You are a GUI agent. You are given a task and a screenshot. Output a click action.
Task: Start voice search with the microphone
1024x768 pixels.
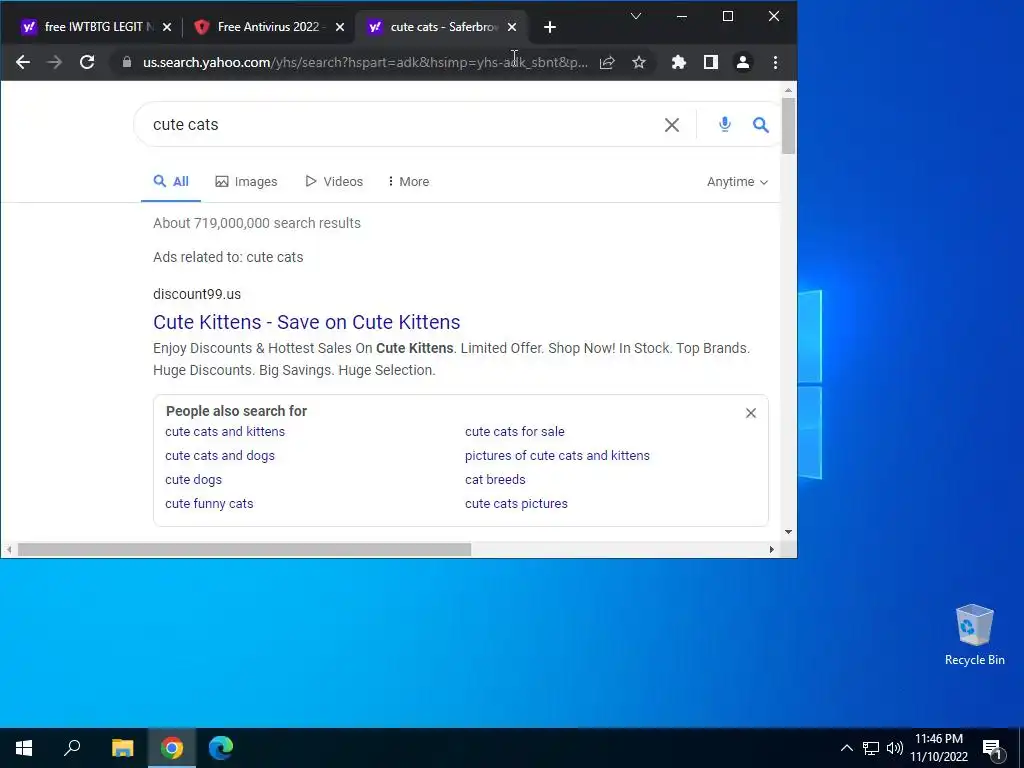point(725,124)
